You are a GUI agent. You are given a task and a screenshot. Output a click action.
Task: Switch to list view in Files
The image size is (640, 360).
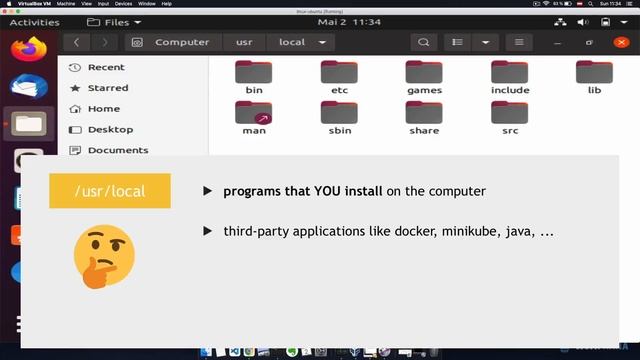(458, 42)
